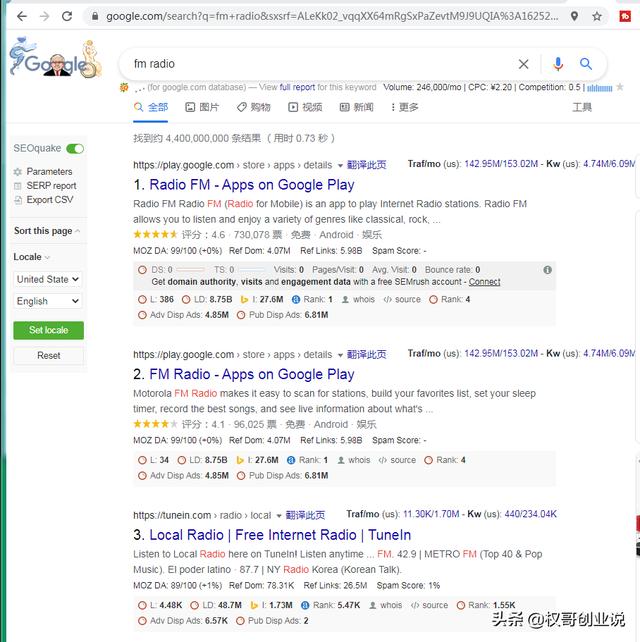This screenshot has height=642, width=640.
Task: Submit search with magnifier icon
Action: coord(586,64)
